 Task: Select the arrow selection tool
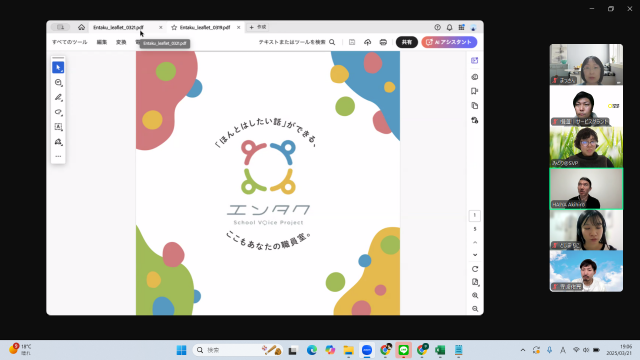[x=58, y=67]
